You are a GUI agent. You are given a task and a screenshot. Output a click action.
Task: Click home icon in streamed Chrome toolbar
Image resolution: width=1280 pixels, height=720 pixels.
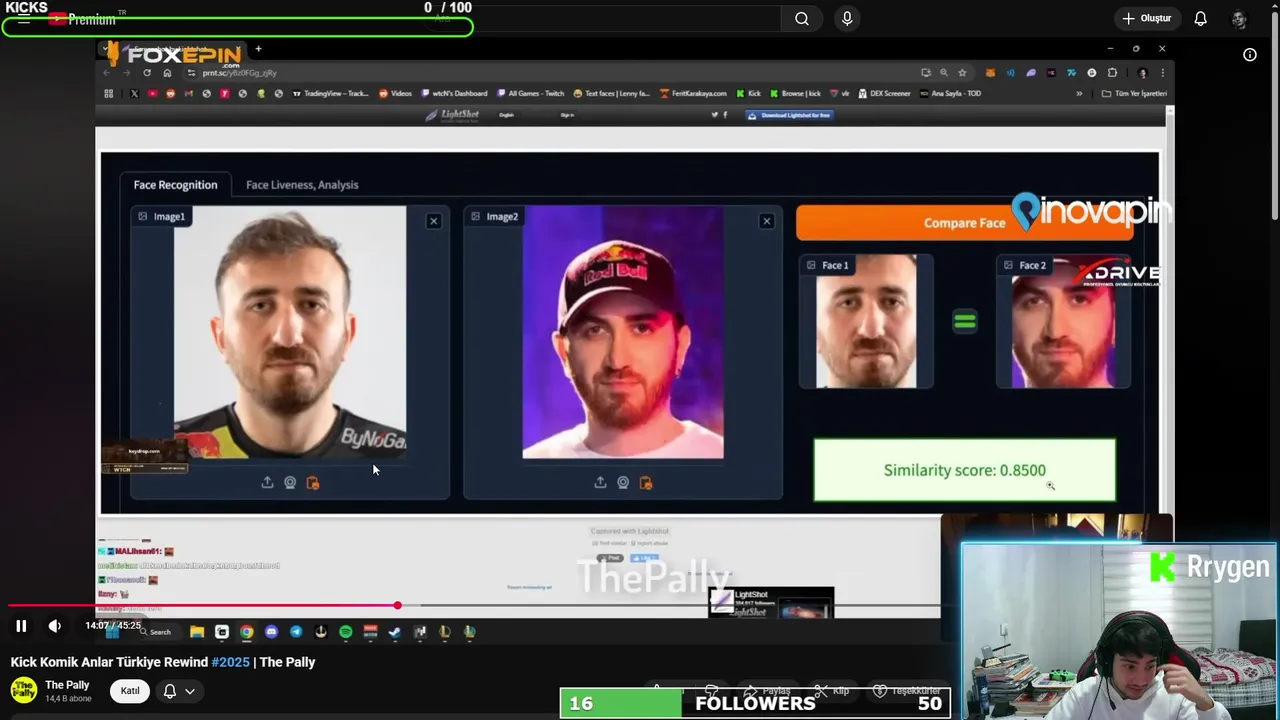167,73
